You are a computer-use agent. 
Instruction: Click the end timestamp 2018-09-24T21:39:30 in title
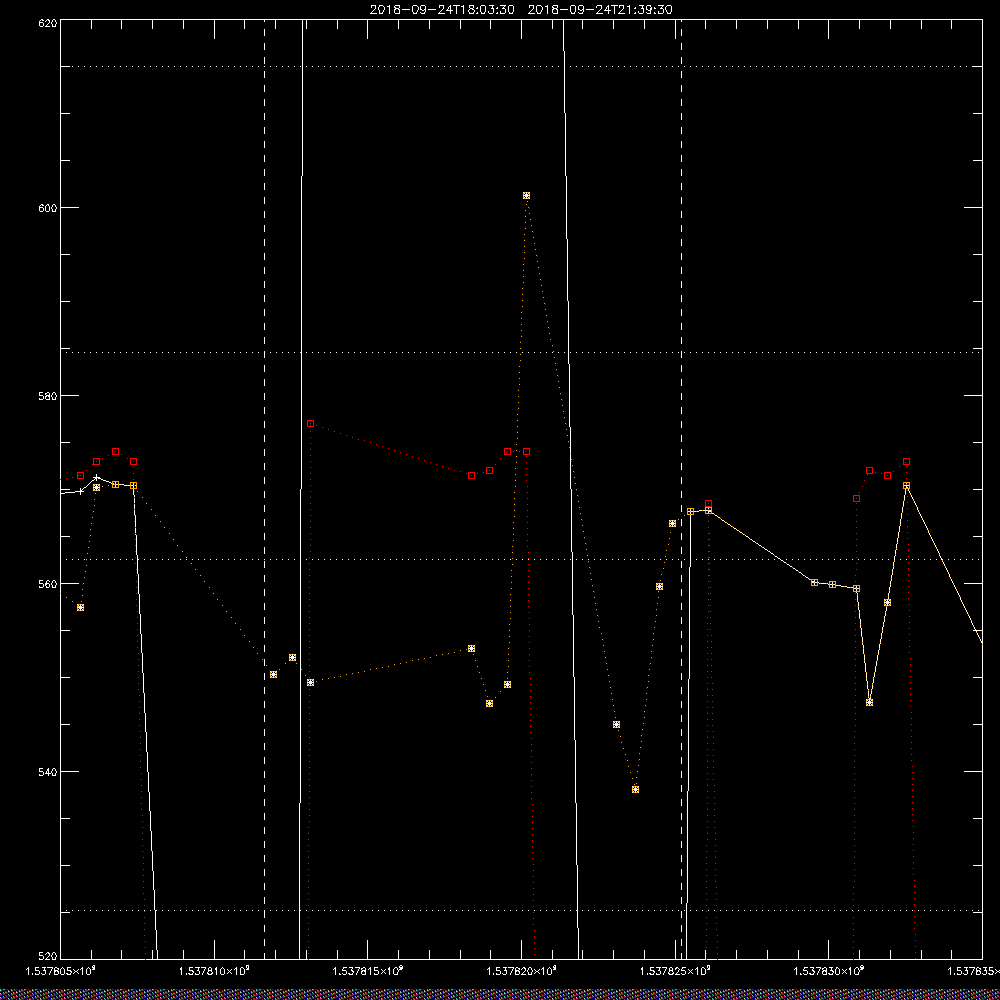tap(600, 10)
